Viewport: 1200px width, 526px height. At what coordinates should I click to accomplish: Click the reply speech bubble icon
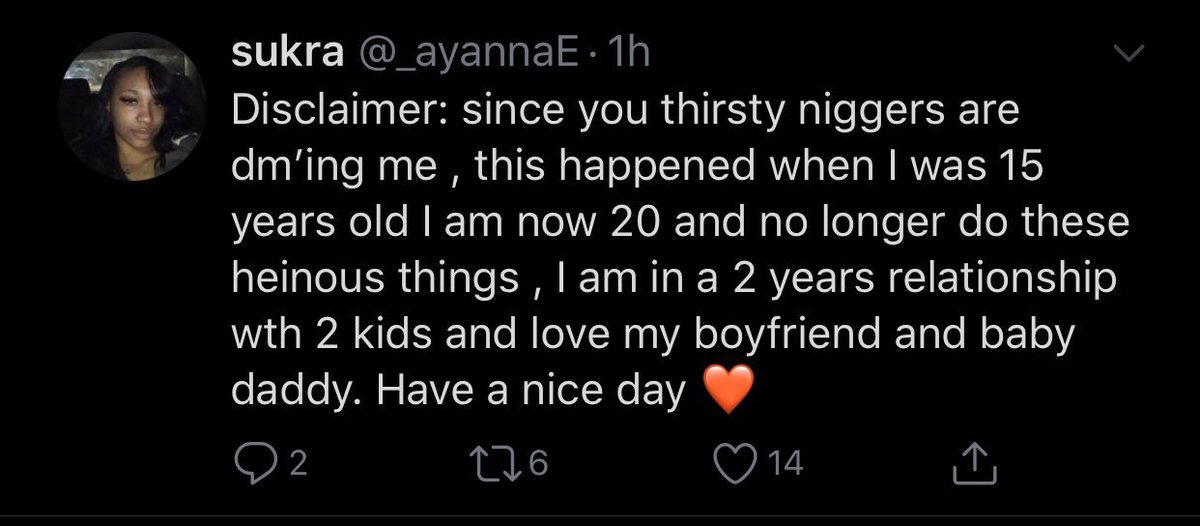click(x=249, y=462)
